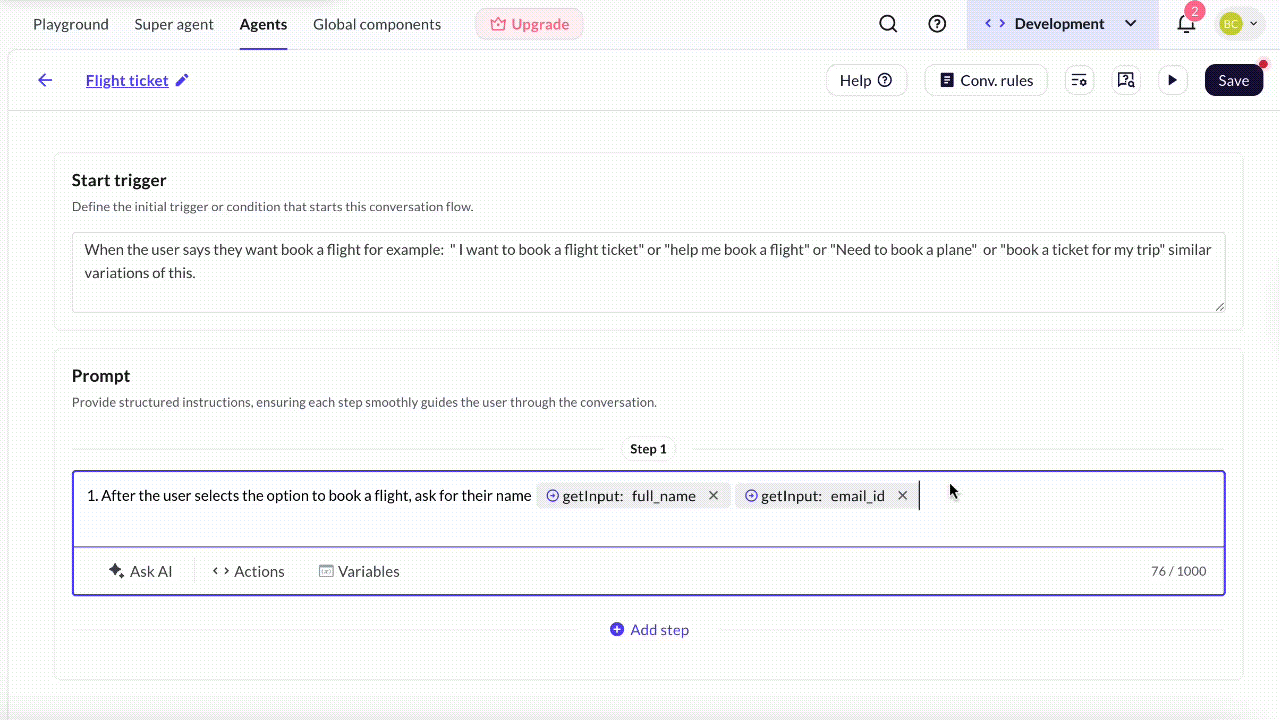Remove the getInput full_name chip
The image size is (1280, 720).
tap(713, 495)
